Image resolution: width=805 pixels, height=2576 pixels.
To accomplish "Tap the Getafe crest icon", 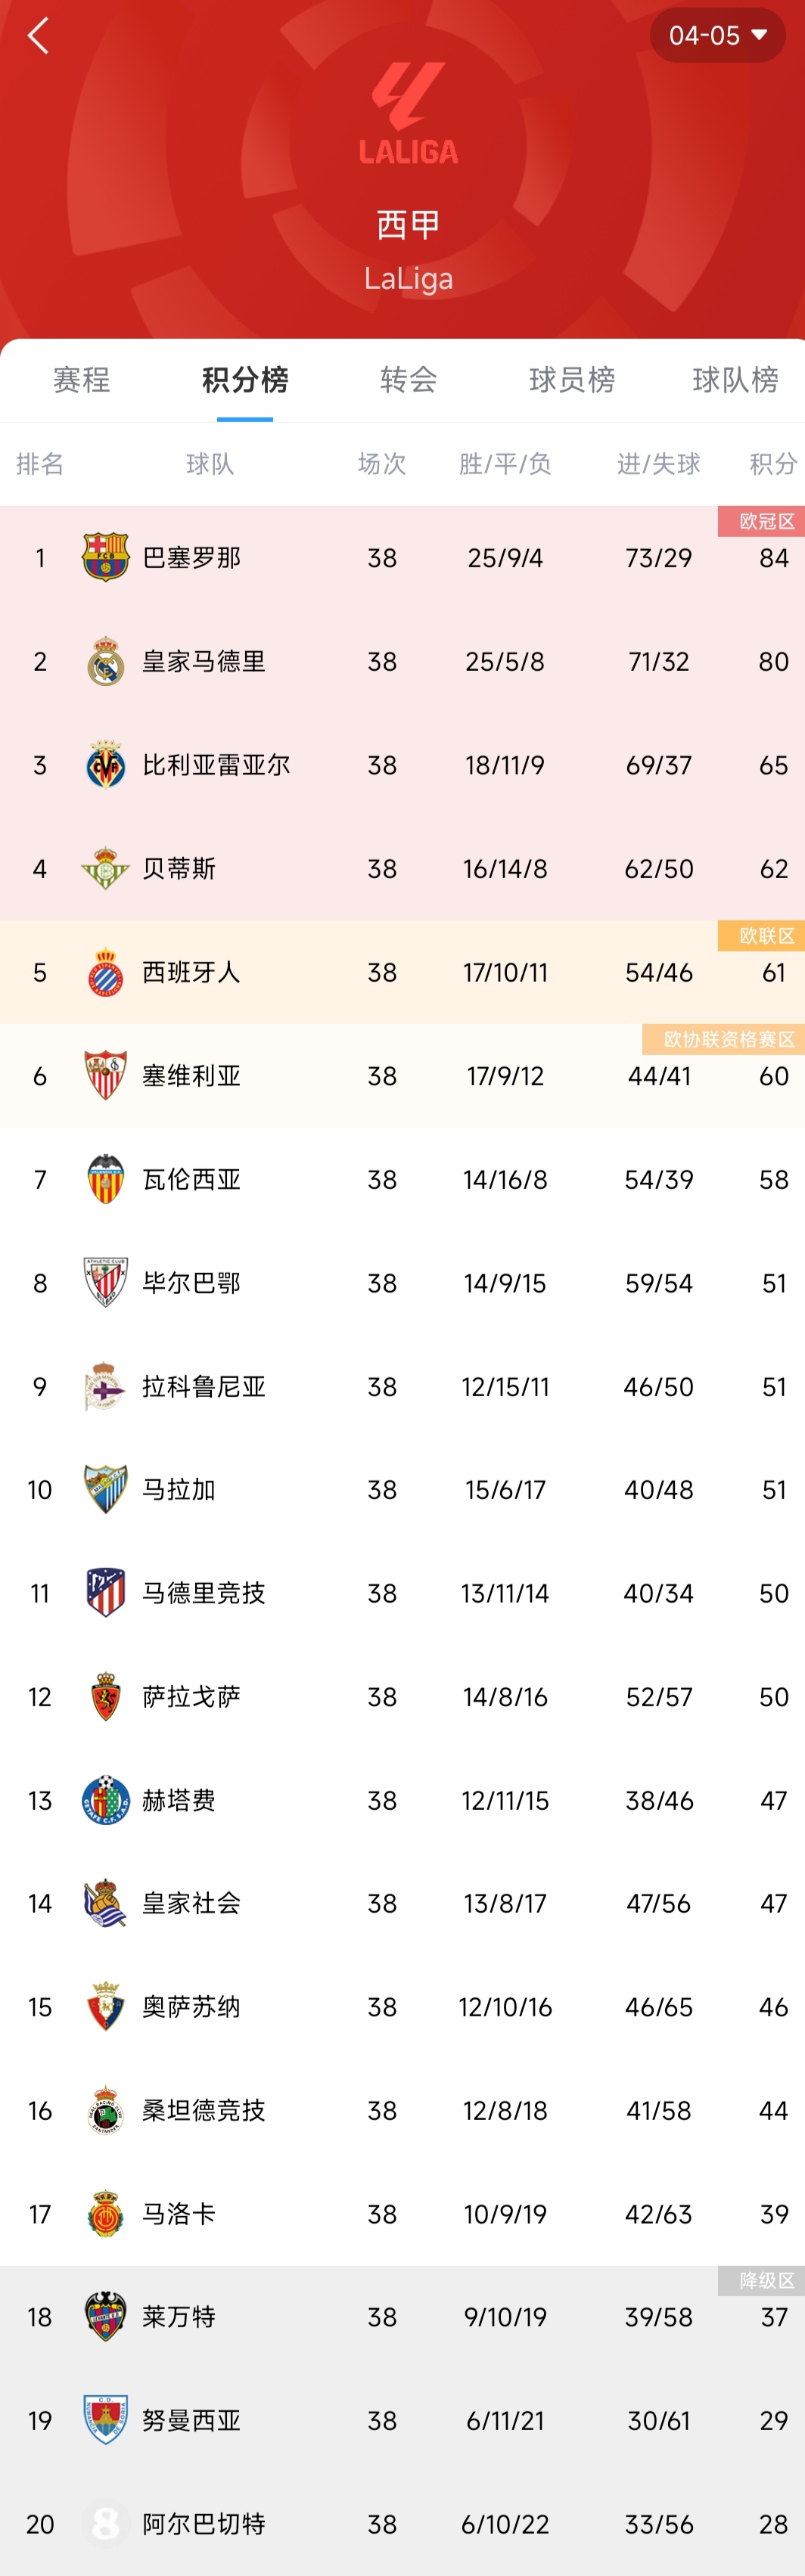I will [105, 1800].
